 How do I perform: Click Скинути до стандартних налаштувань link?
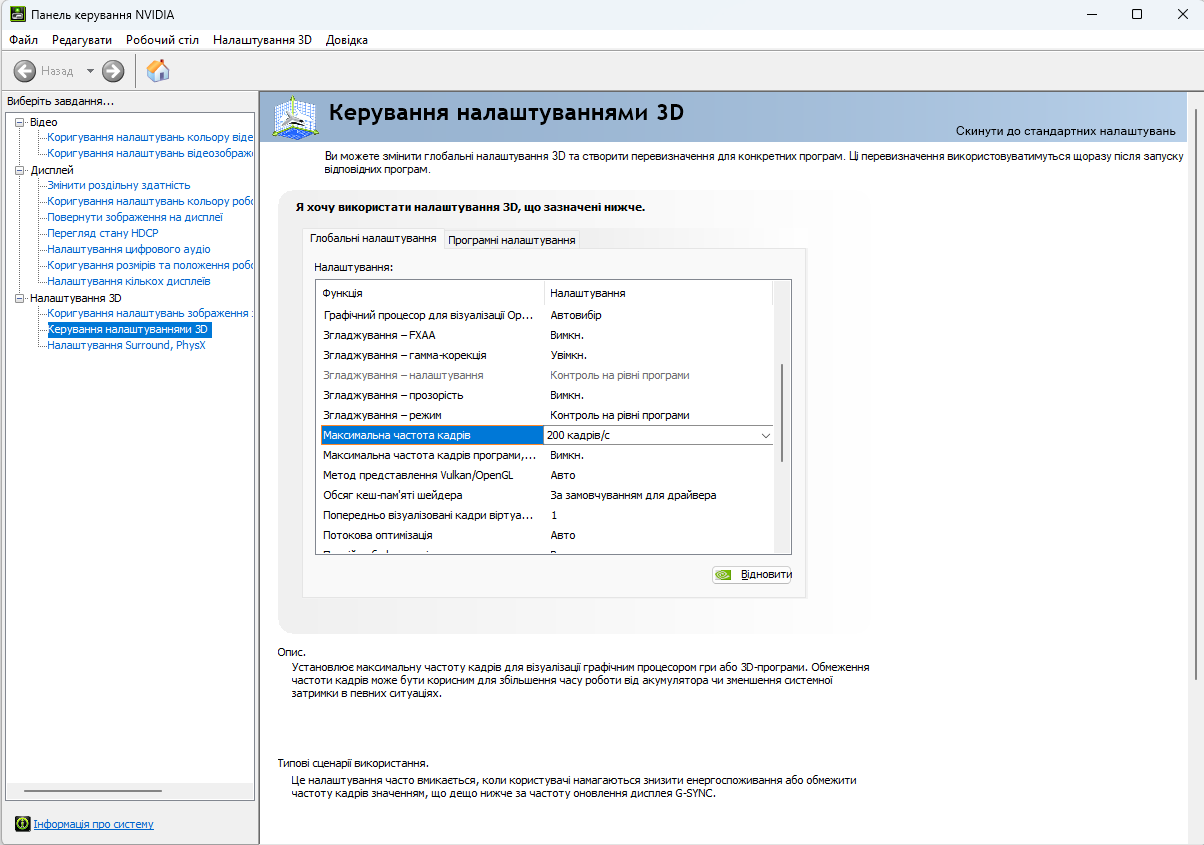pyautogui.click(x=1066, y=131)
